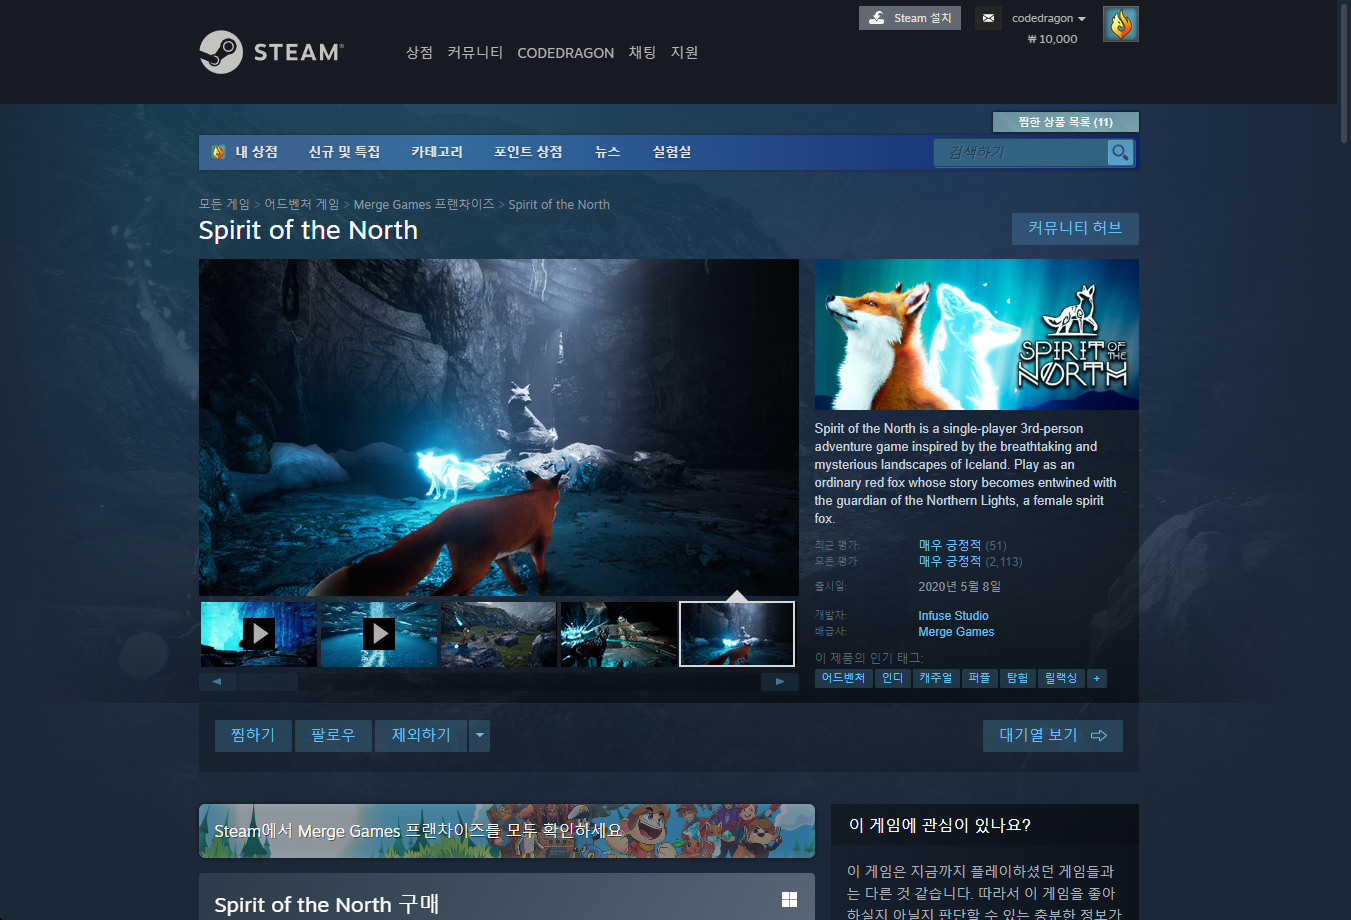Viewport: 1351px width, 920px height.
Task: Open the 카테고리 tab
Action: click(437, 152)
